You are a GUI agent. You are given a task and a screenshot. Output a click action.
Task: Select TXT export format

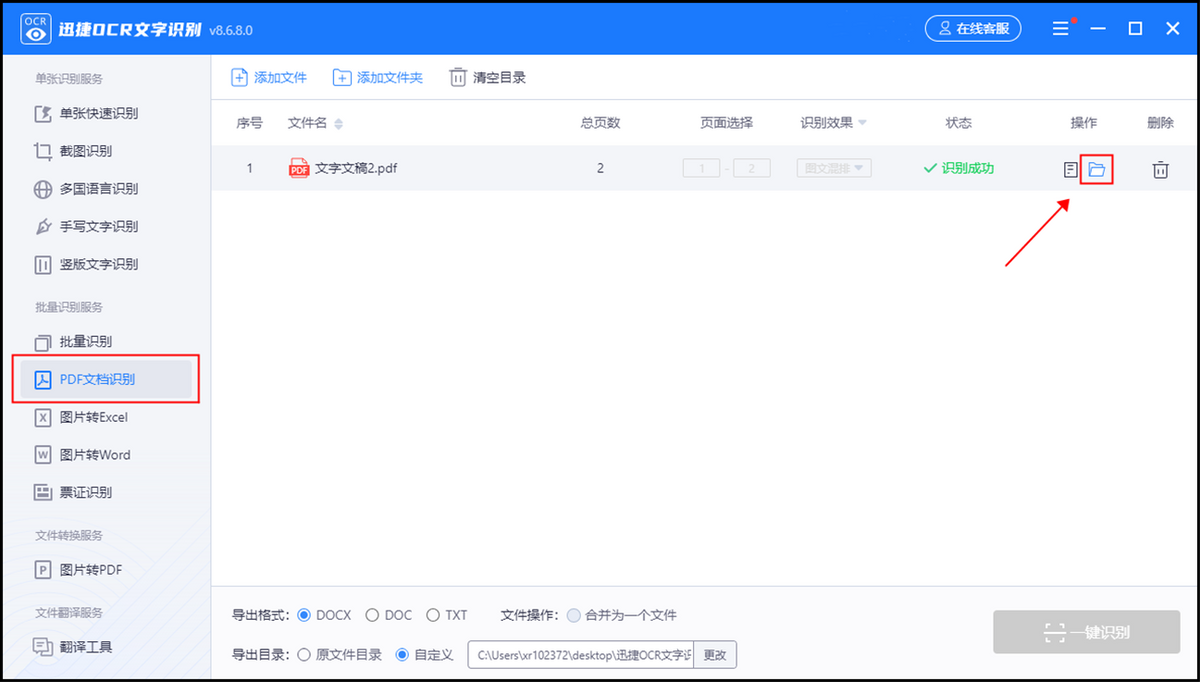point(447,615)
